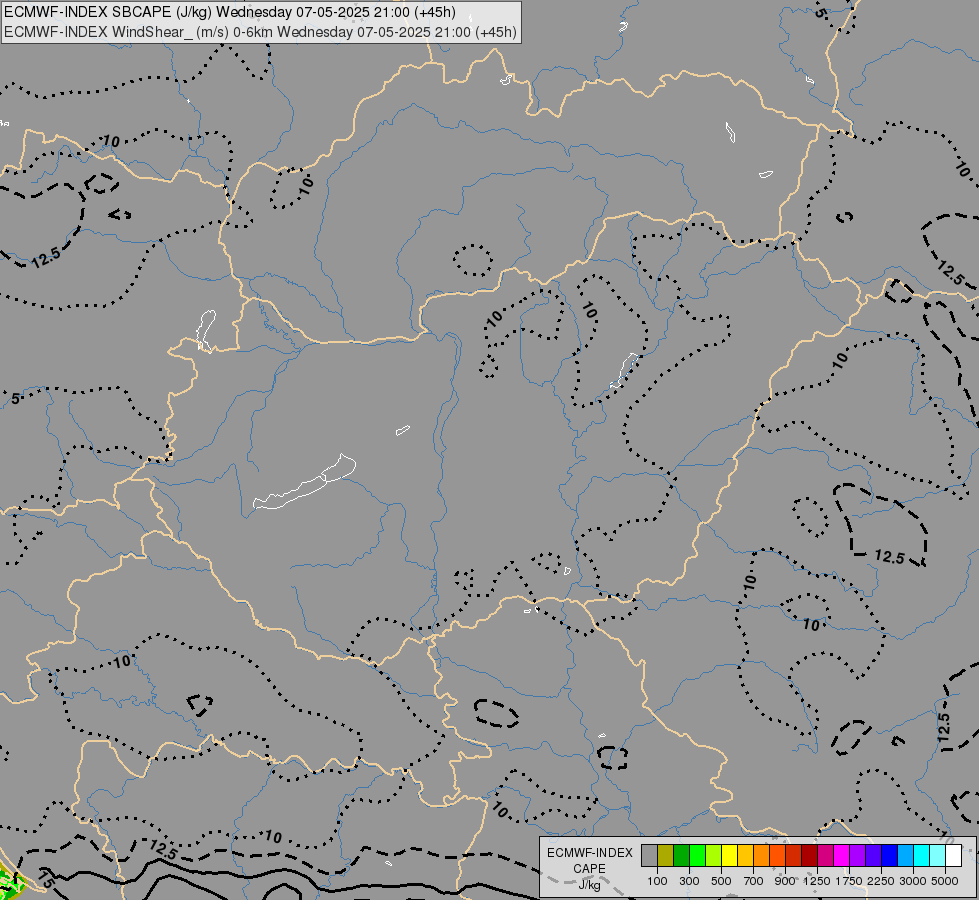Click the 500 legend value
This screenshot has width=979, height=900.
pyautogui.click(x=721, y=881)
